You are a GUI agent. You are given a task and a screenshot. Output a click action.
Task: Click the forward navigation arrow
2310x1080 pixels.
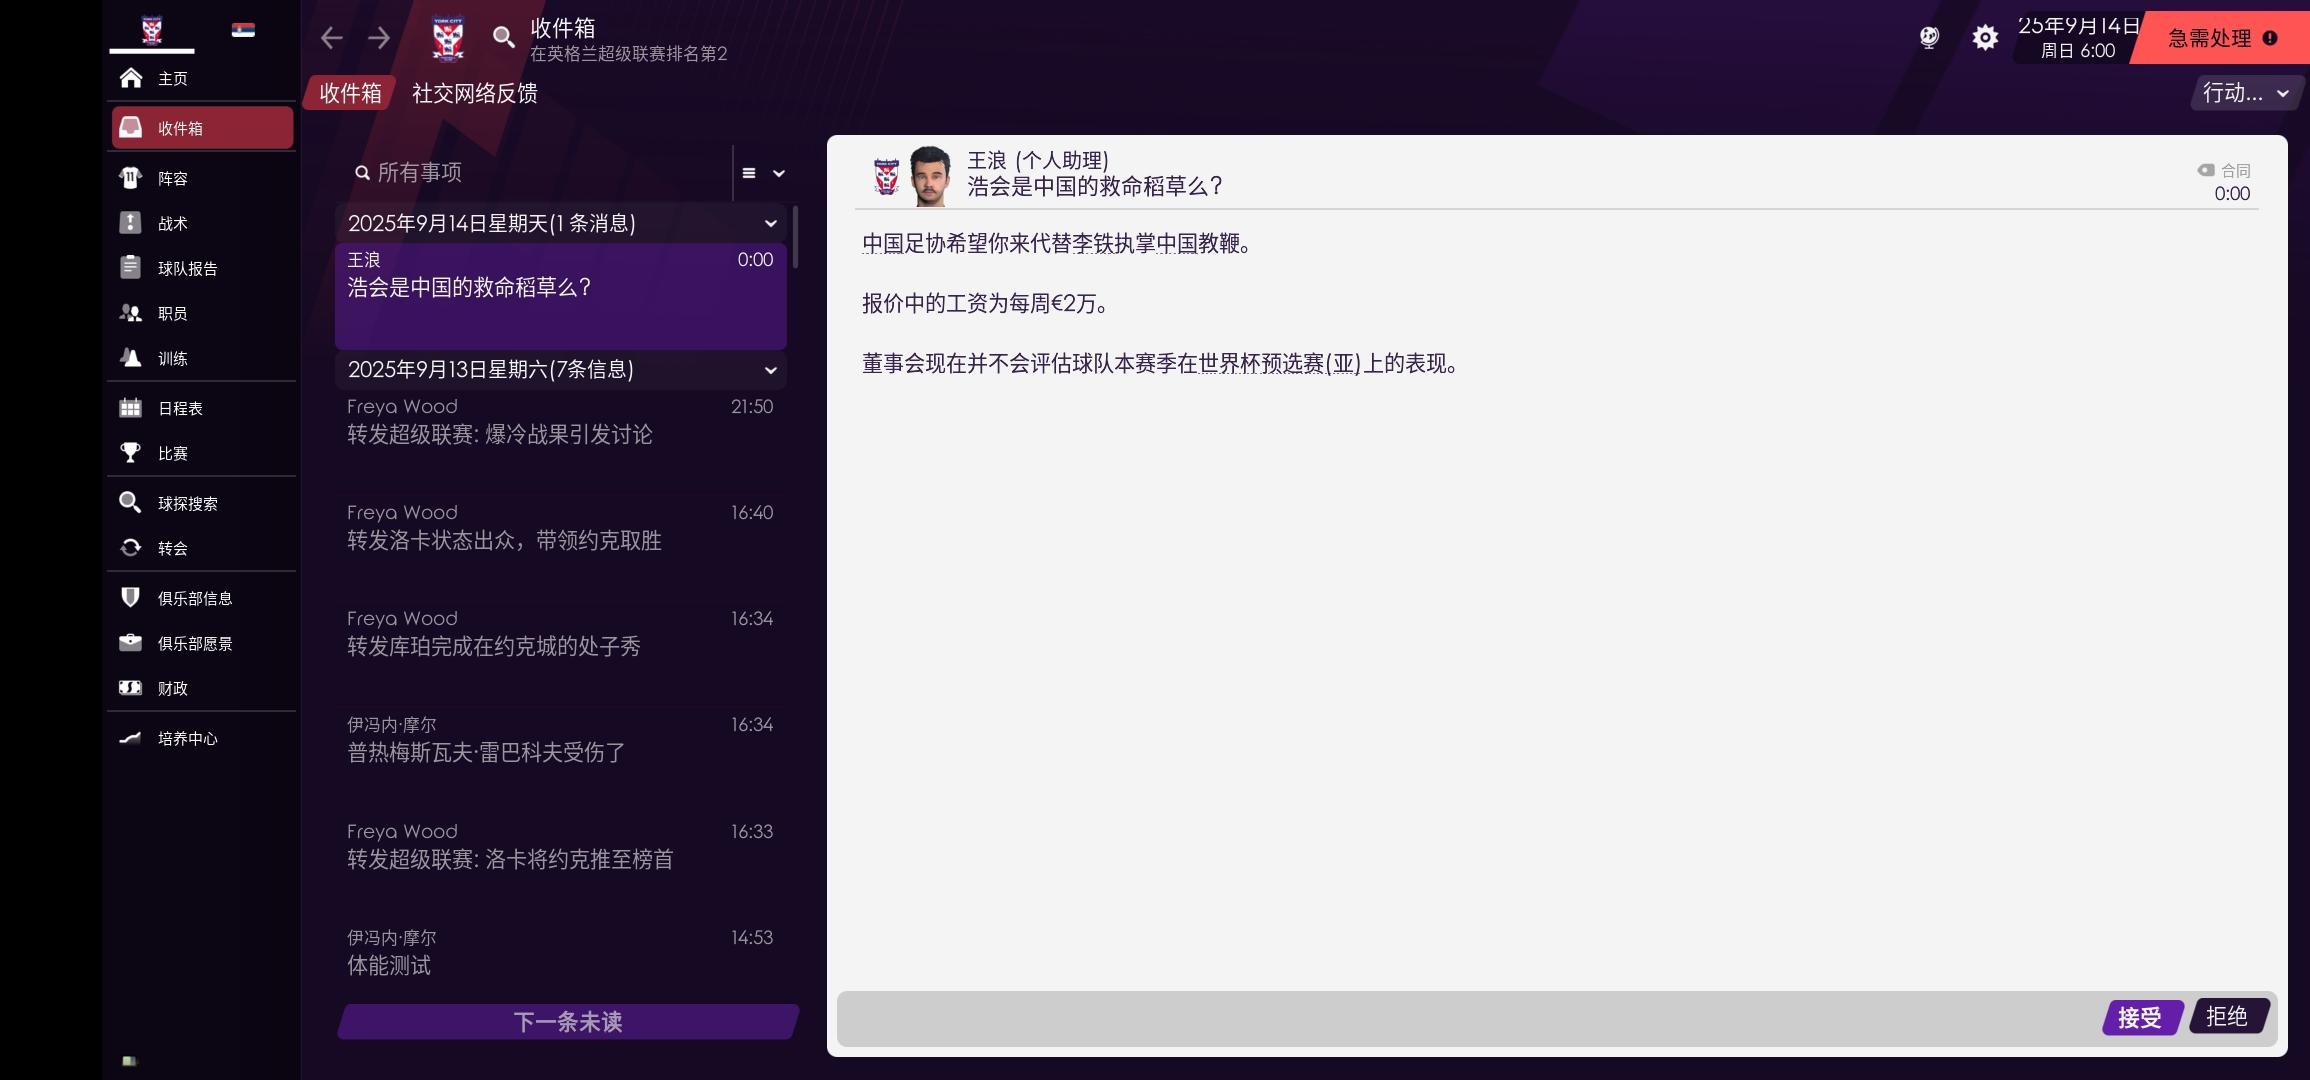(379, 38)
